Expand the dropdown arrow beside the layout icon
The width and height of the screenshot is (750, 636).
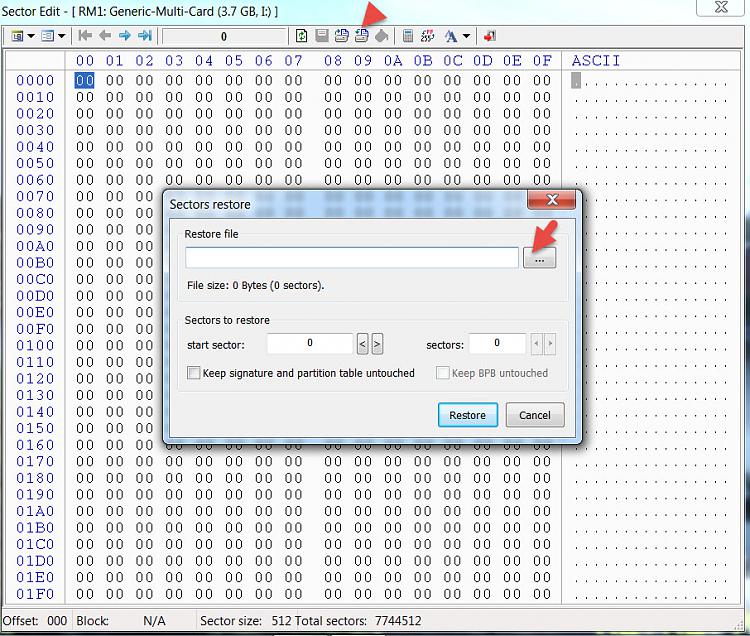[61, 36]
